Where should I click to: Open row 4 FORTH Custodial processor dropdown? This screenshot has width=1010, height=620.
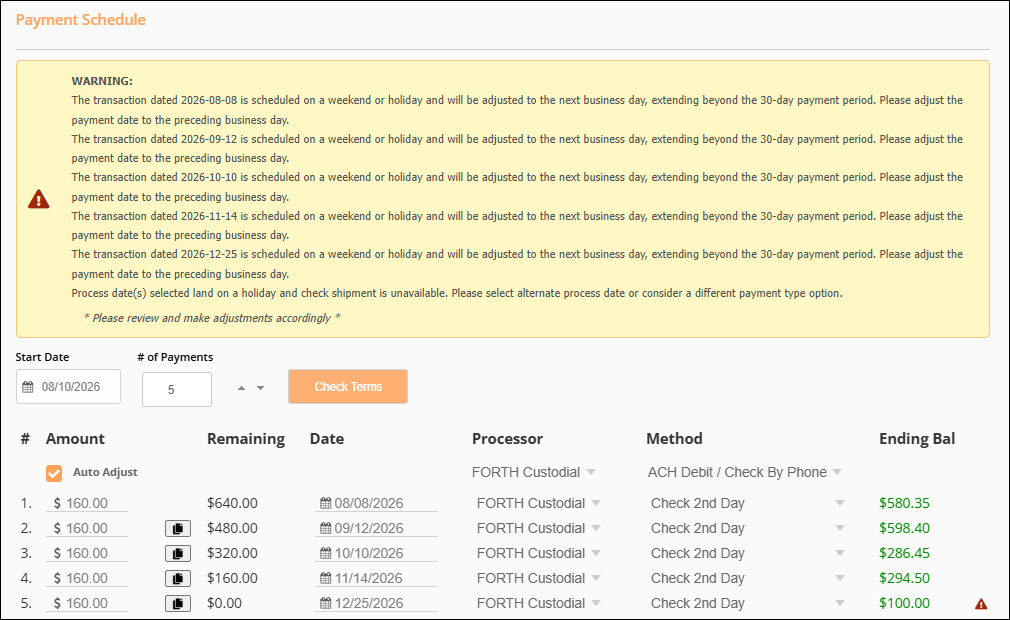pos(538,578)
